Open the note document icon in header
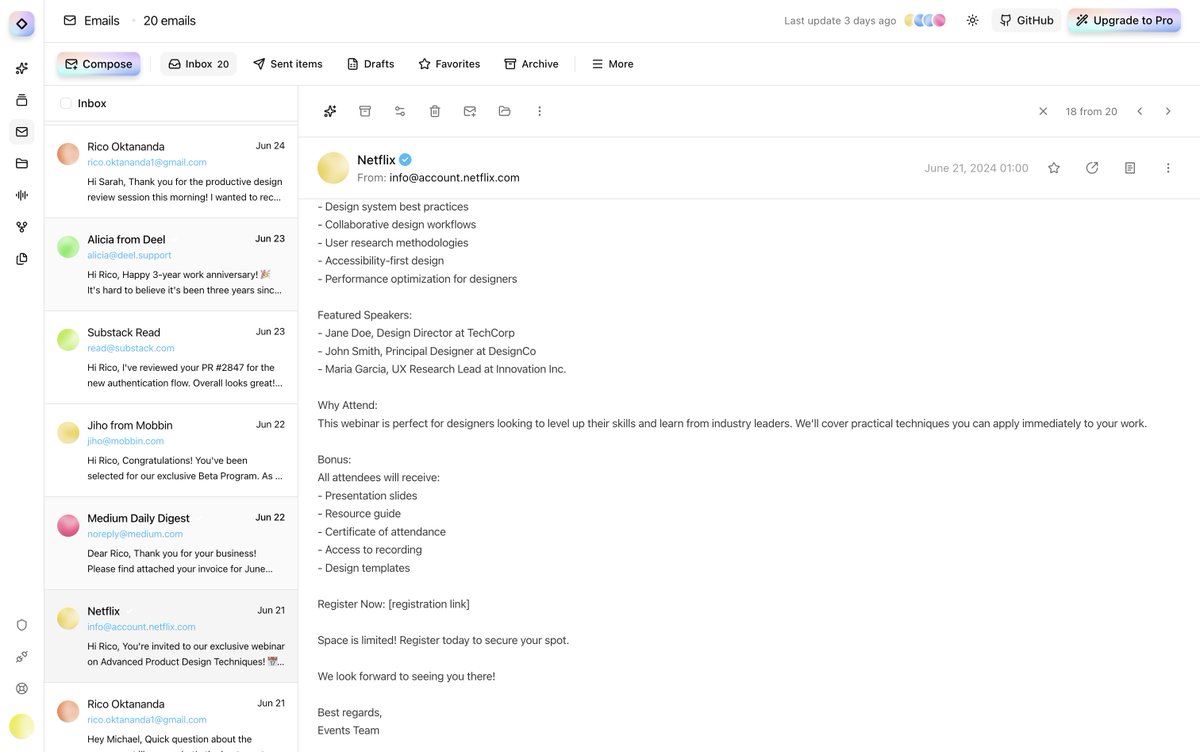 pos(1130,168)
